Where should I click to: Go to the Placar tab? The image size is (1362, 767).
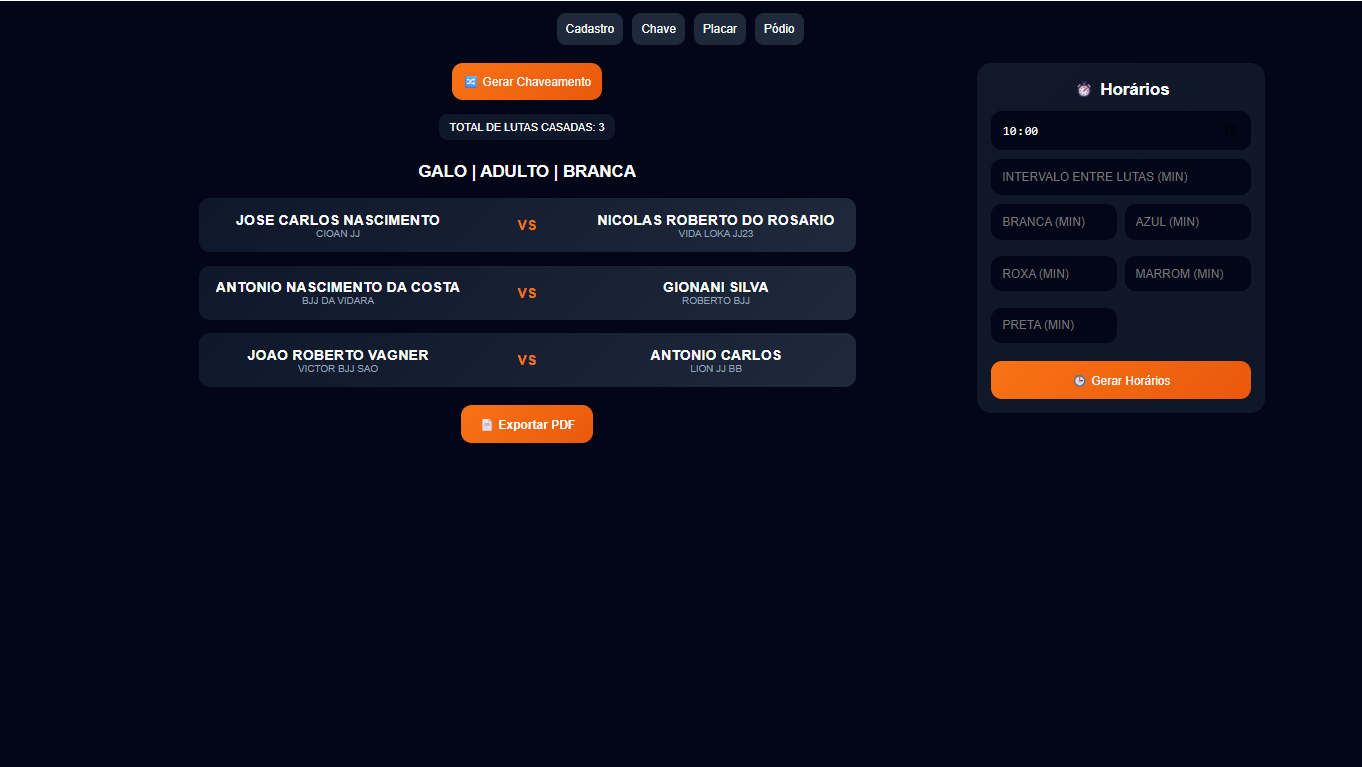[720, 29]
